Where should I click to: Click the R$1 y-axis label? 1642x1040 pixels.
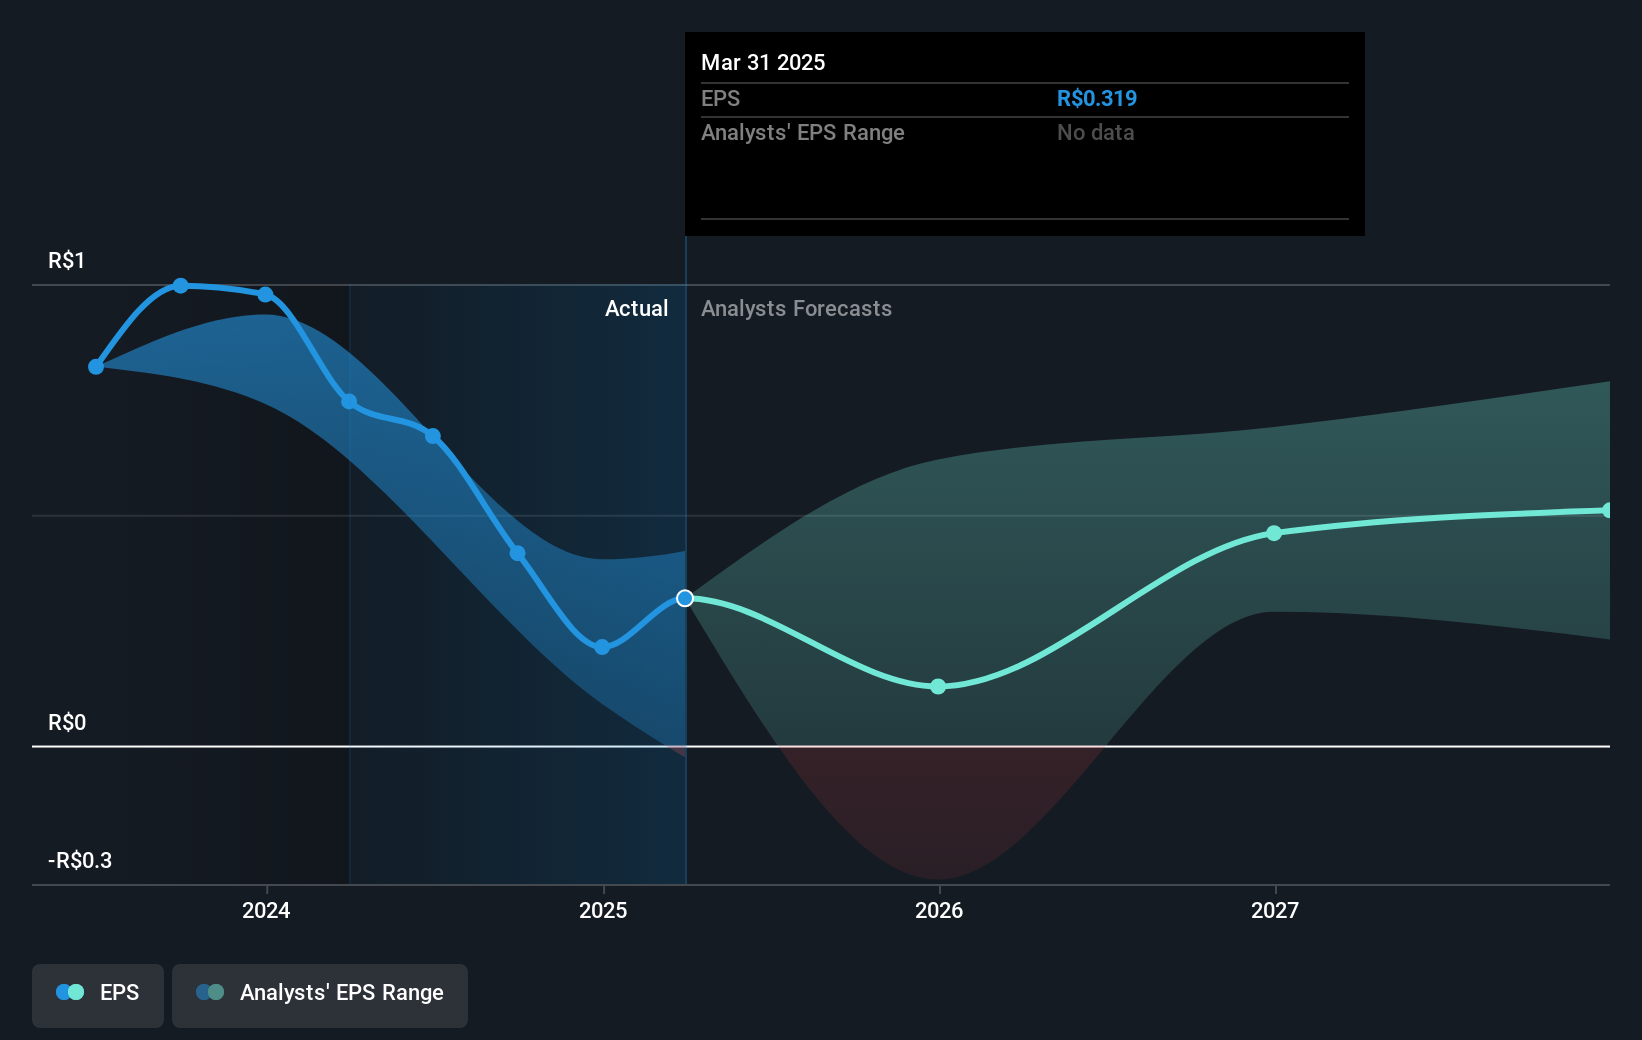point(67,260)
